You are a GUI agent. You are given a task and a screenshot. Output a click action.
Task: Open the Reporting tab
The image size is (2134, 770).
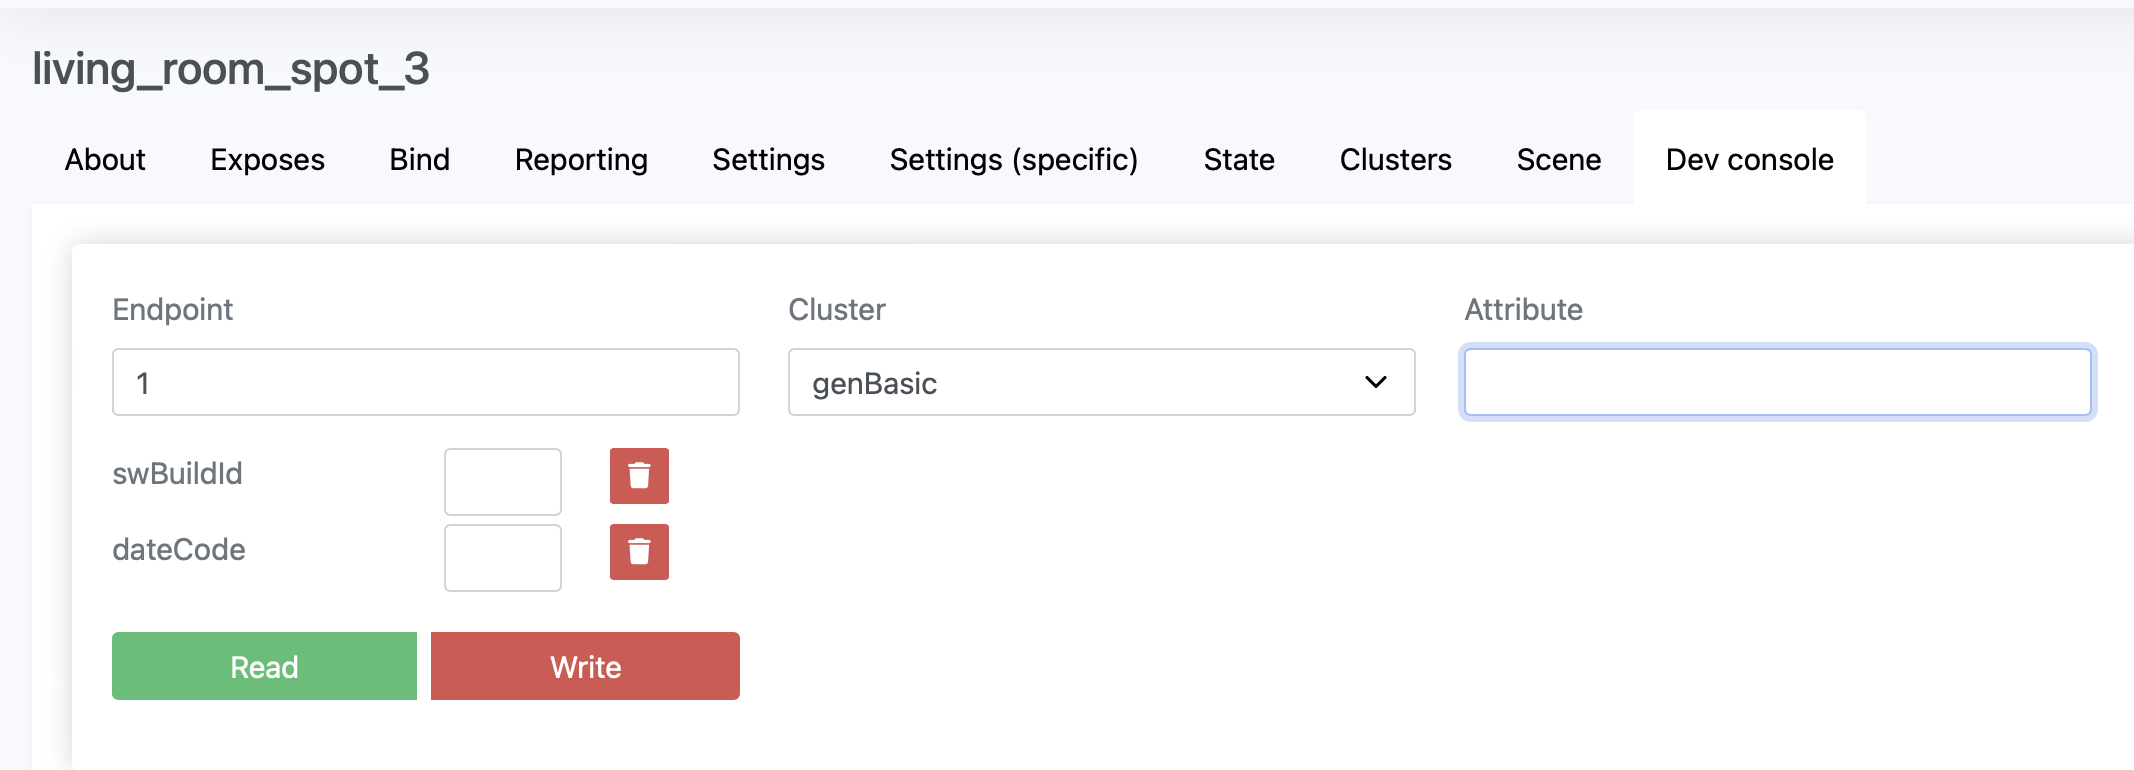tap(581, 160)
